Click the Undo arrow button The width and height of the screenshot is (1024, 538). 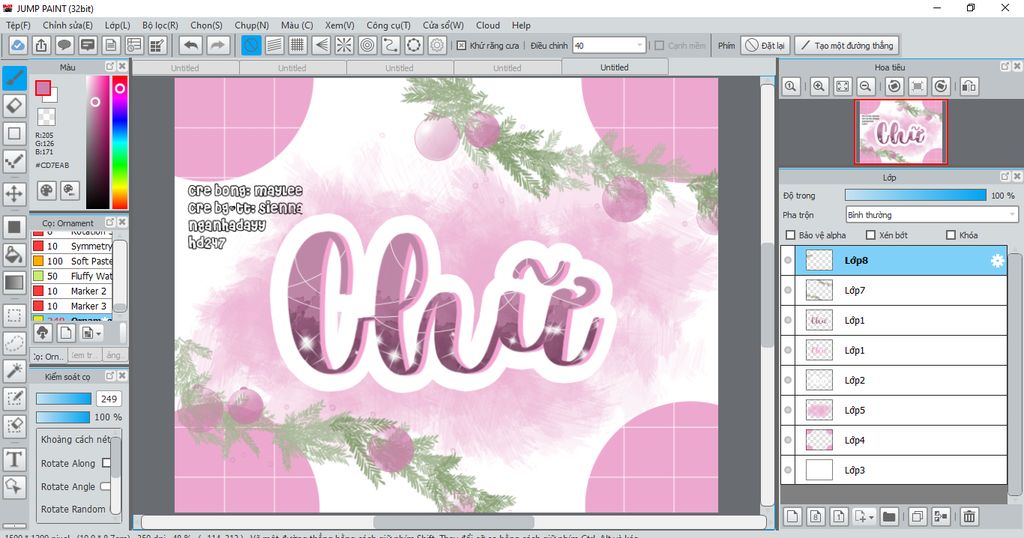pos(191,46)
